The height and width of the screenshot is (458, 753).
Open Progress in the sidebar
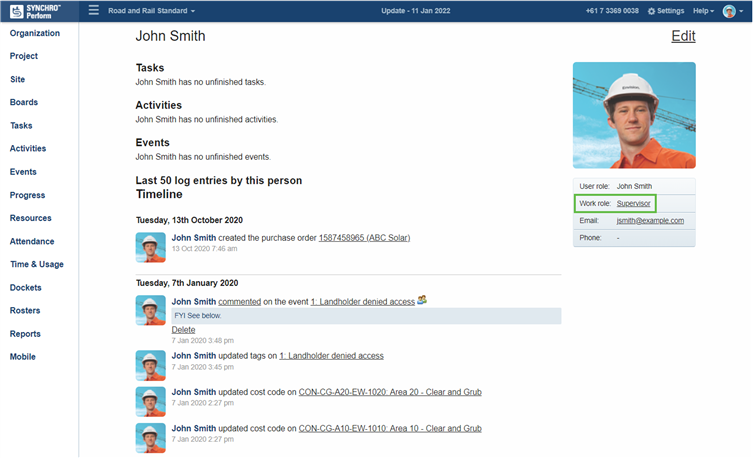(27, 195)
